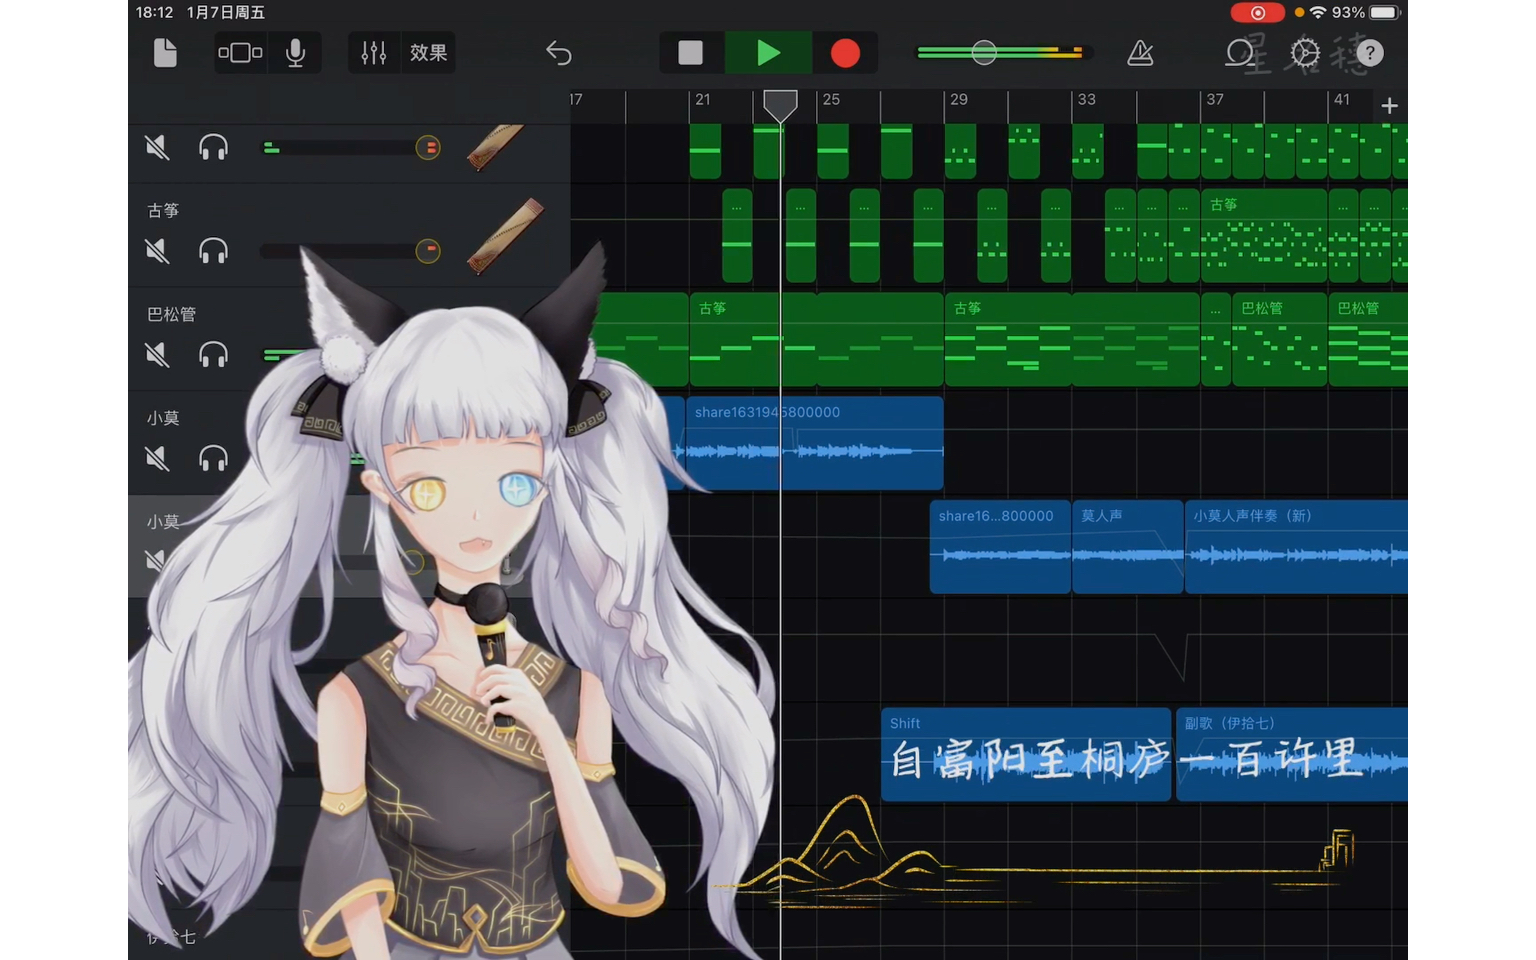
Task: Jump to bar 33 on ruler
Action: [1086, 100]
